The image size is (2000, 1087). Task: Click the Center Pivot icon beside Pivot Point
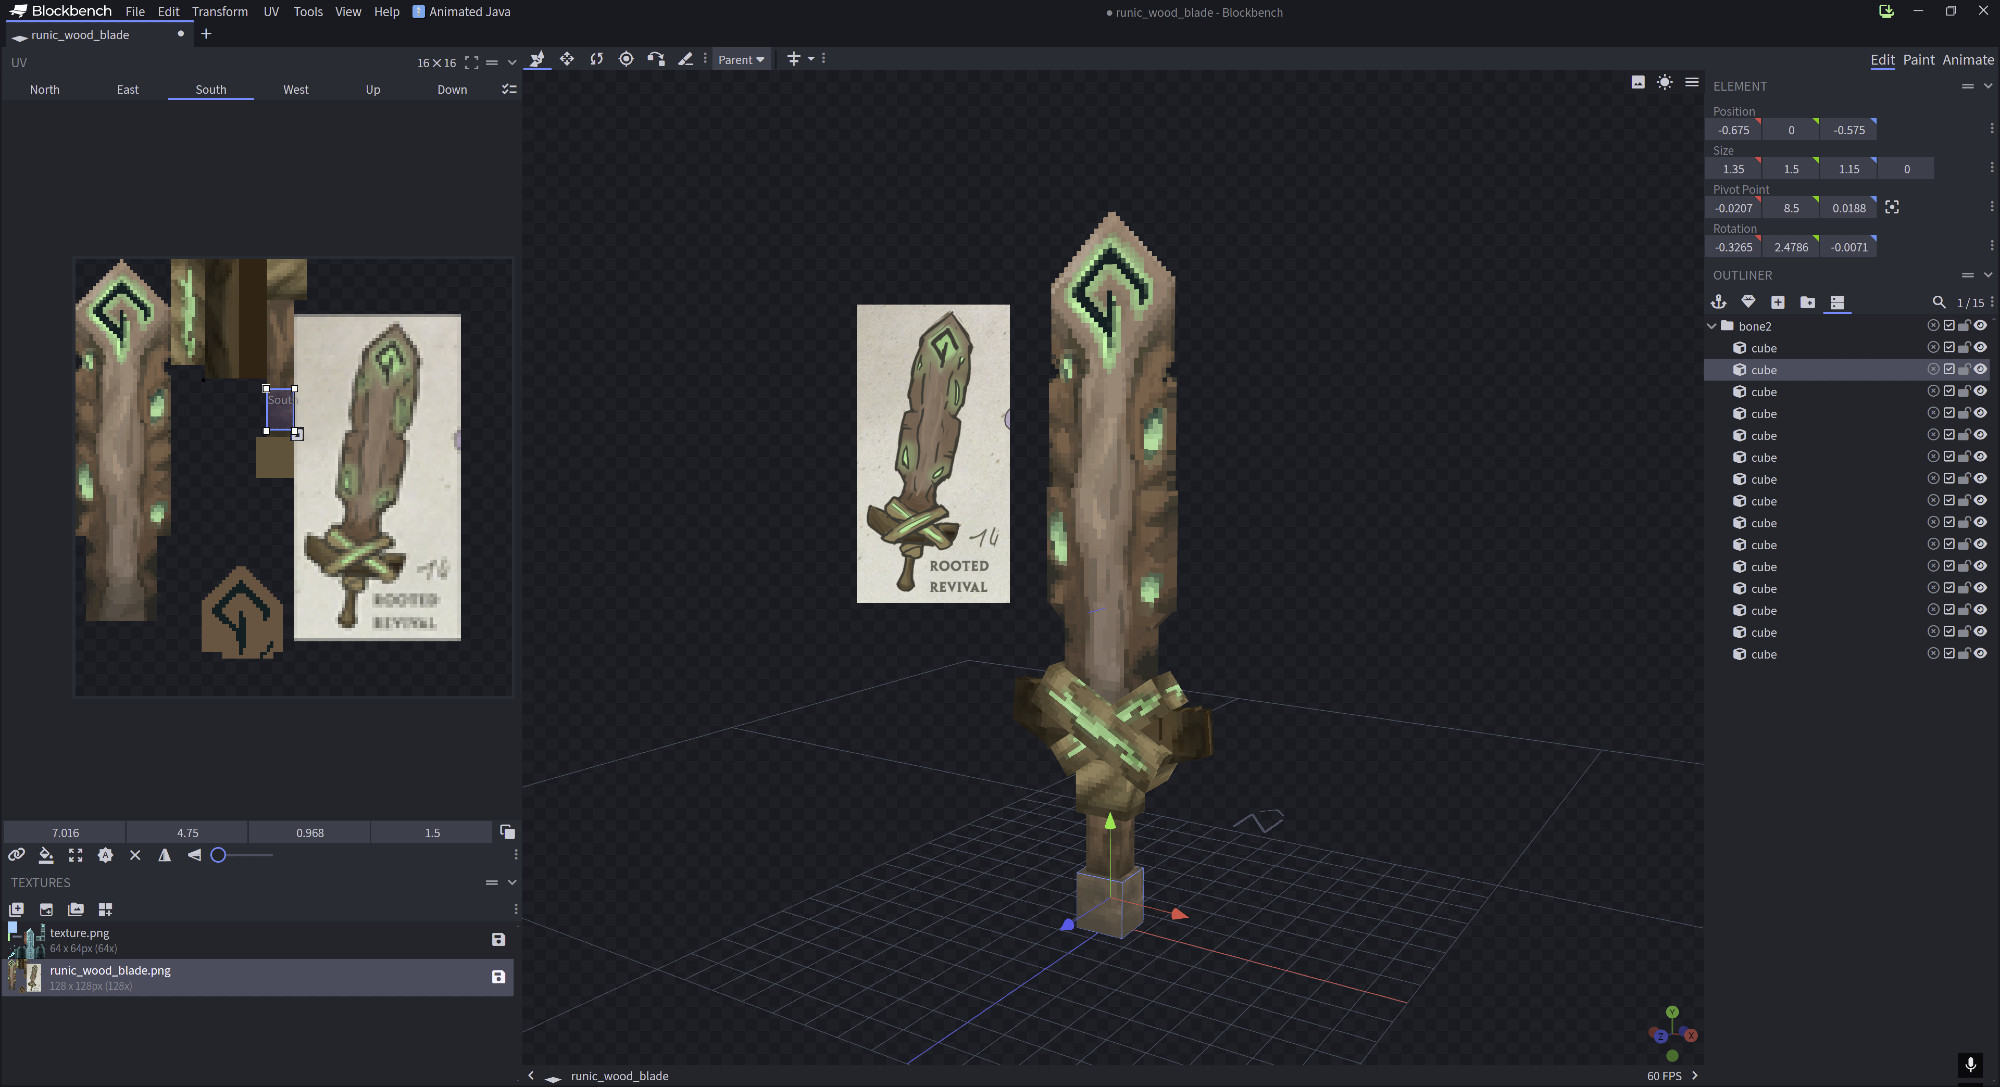pyautogui.click(x=1892, y=207)
